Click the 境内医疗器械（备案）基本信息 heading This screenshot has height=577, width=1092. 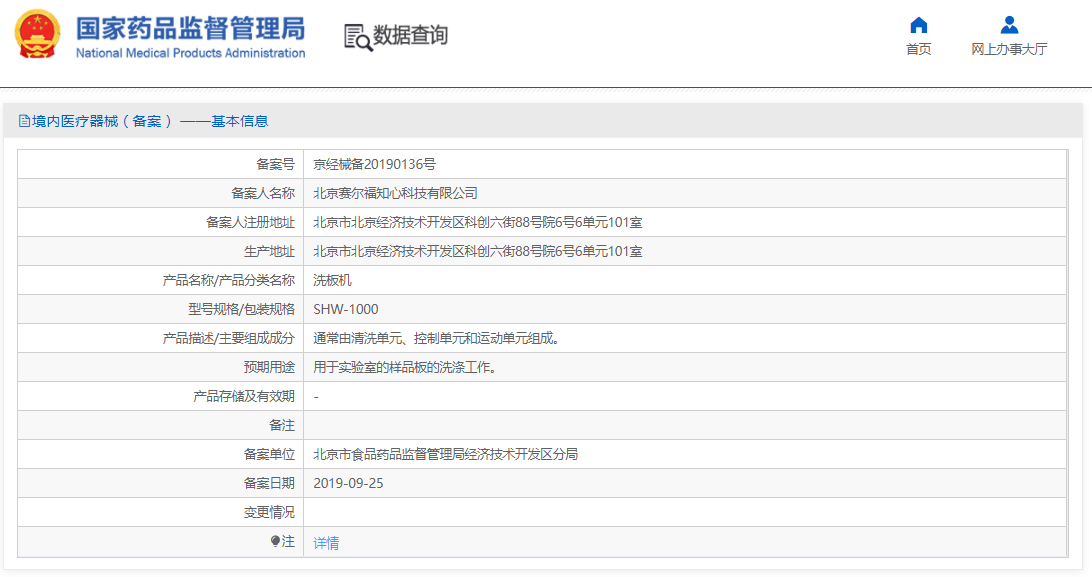[150, 121]
